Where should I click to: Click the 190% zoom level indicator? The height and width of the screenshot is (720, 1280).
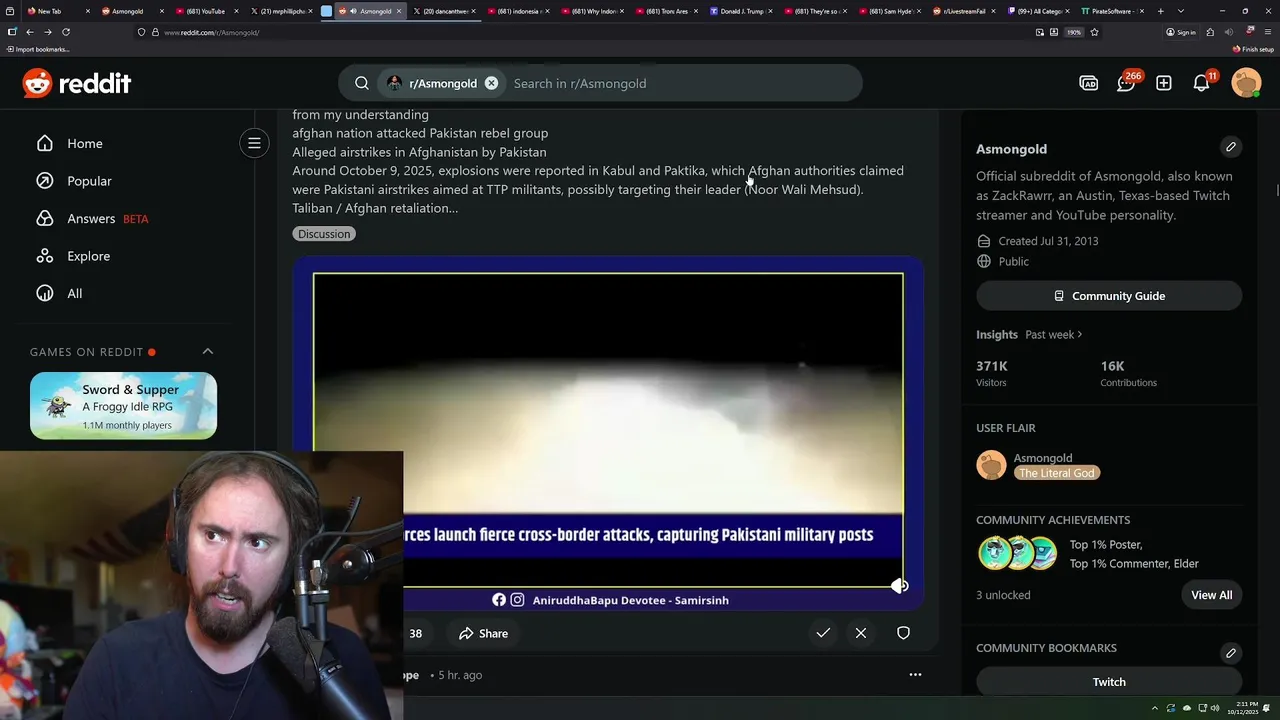click(x=1074, y=32)
